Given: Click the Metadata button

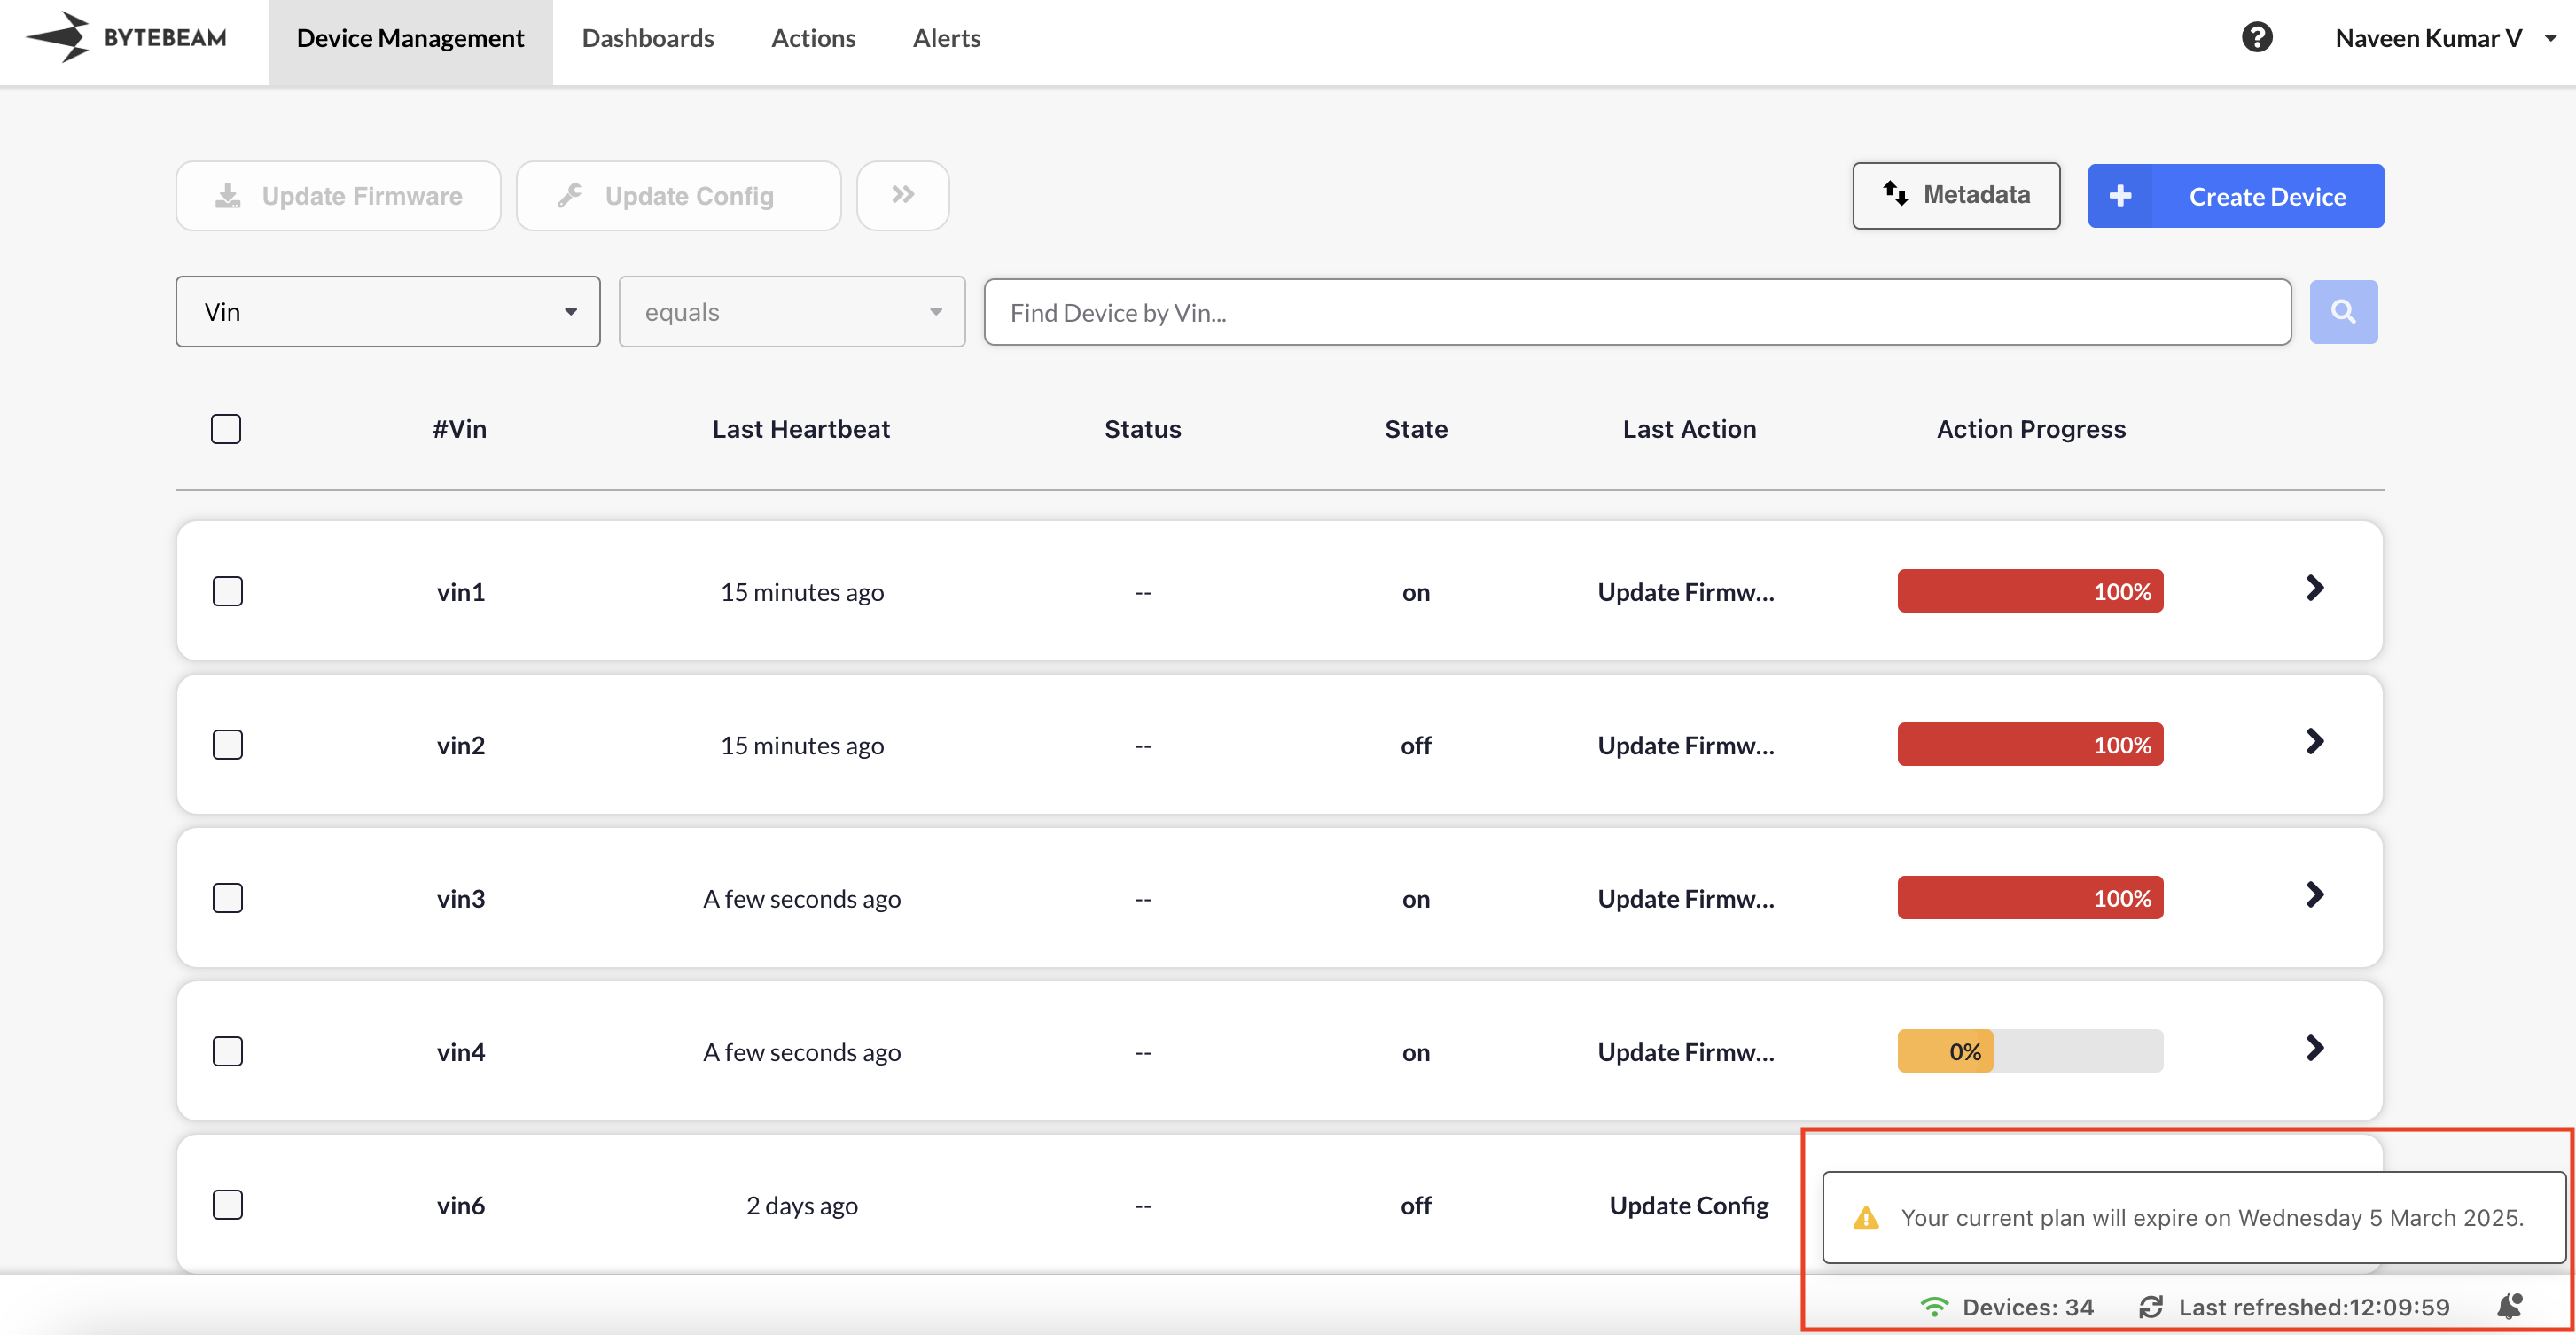Looking at the screenshot, I should 1955,195.
